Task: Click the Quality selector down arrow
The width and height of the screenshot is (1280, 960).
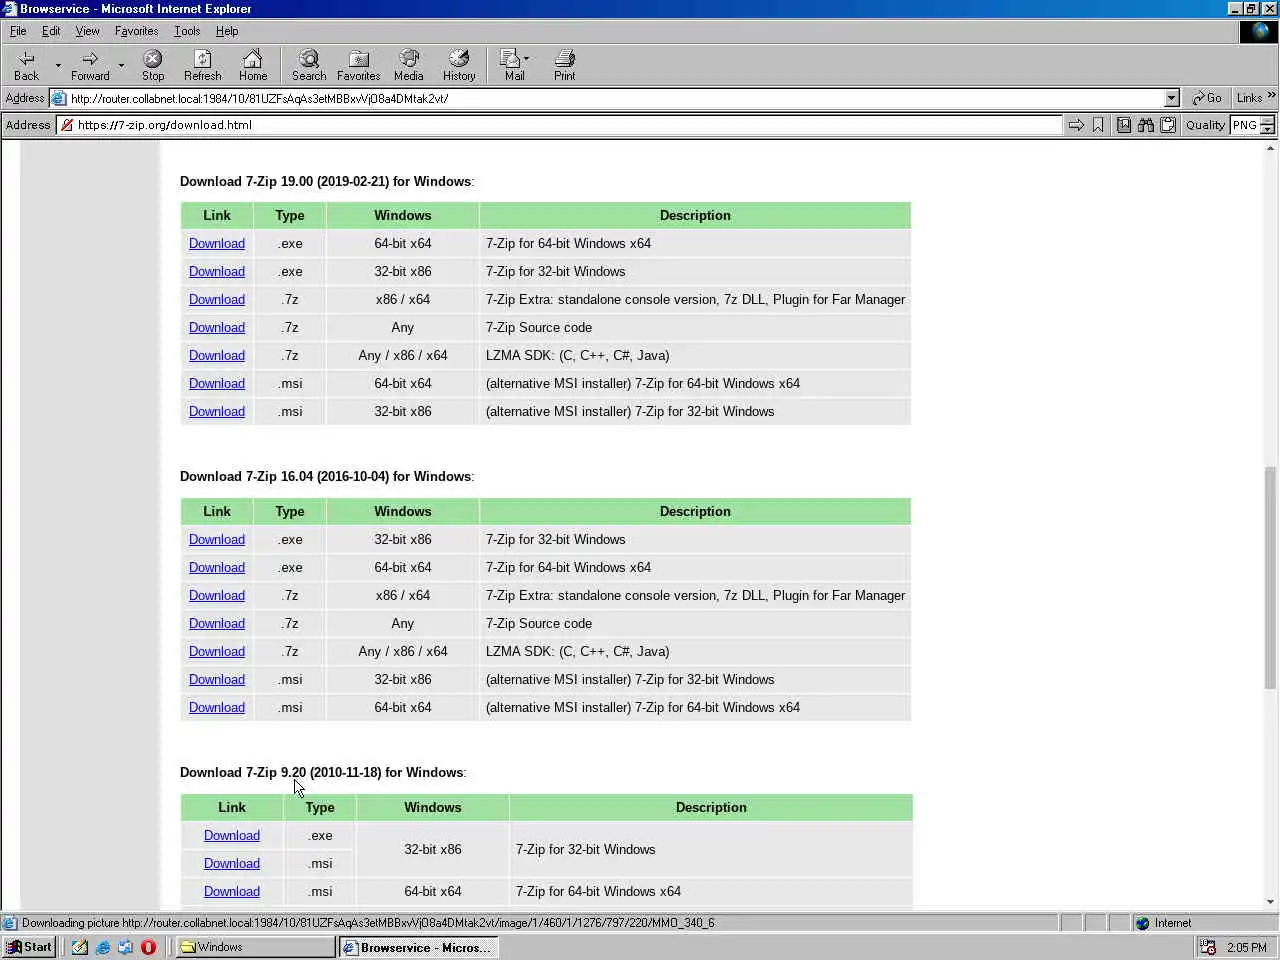Action: click(x=1267, y=130)
